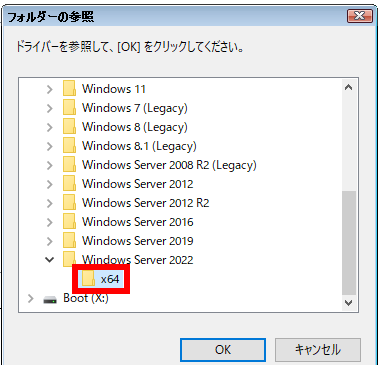The width and height of the screenshot is (380, 365).
Task: Select the Windows Server 2012 label
Action: click(x=138, y=184)
